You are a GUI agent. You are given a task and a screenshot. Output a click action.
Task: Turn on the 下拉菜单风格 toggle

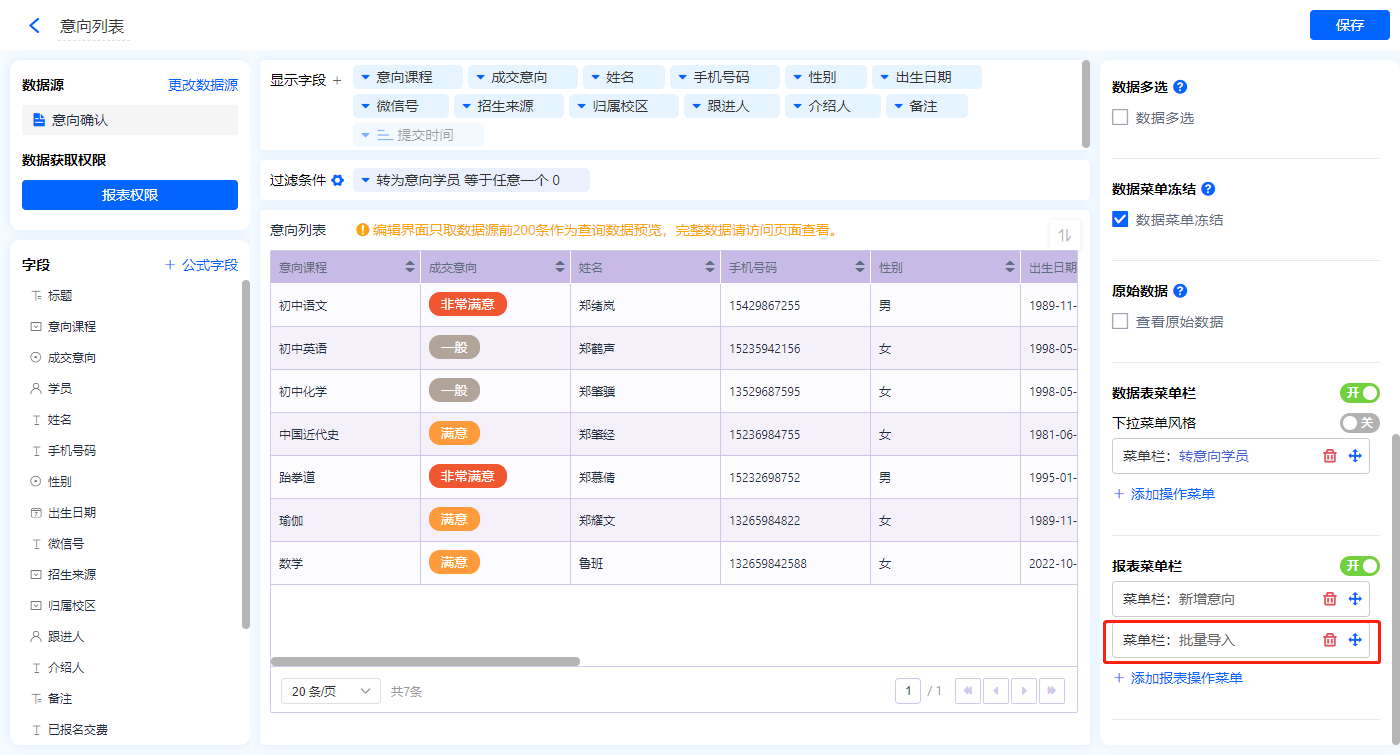(1359, 423)
